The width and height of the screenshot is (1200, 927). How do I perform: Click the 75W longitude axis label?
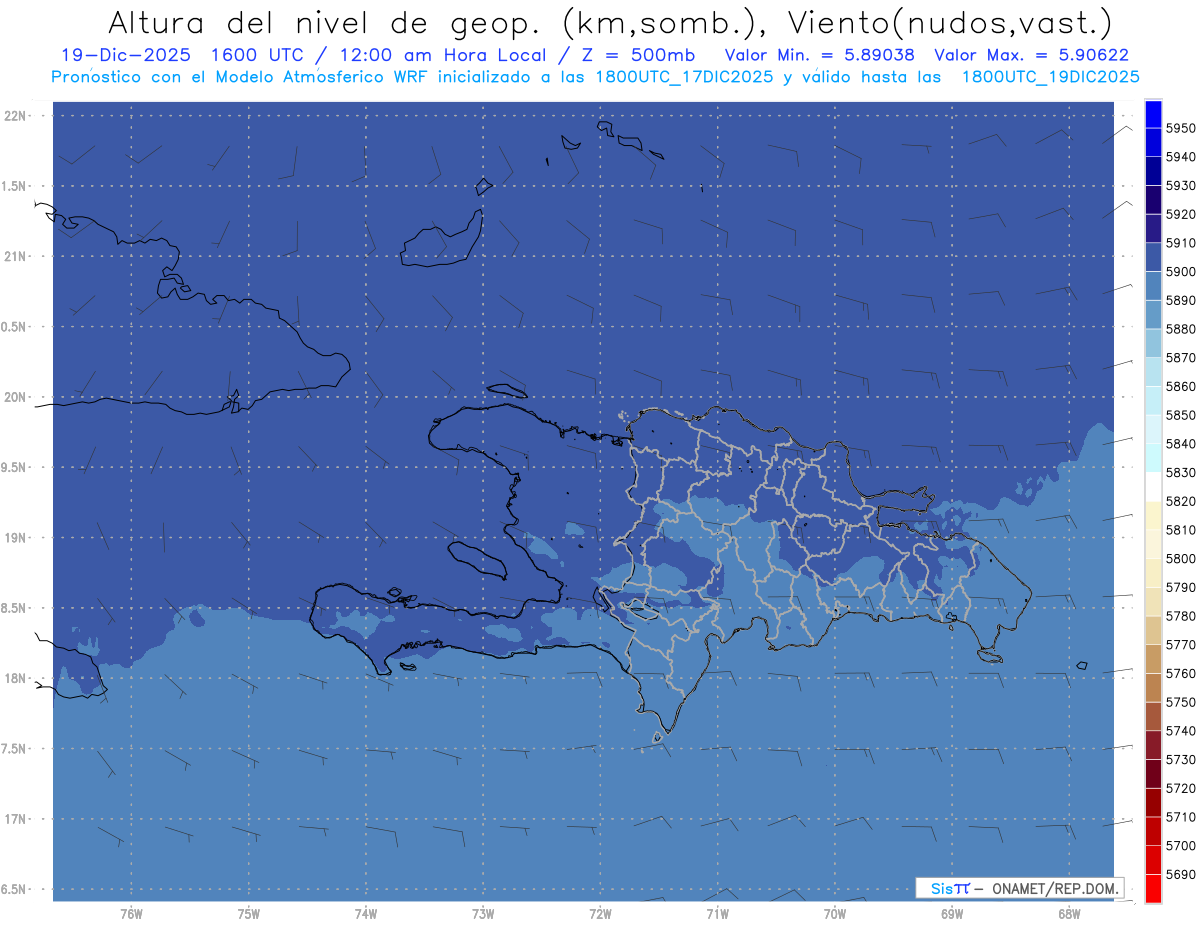[x=248, y=914]
